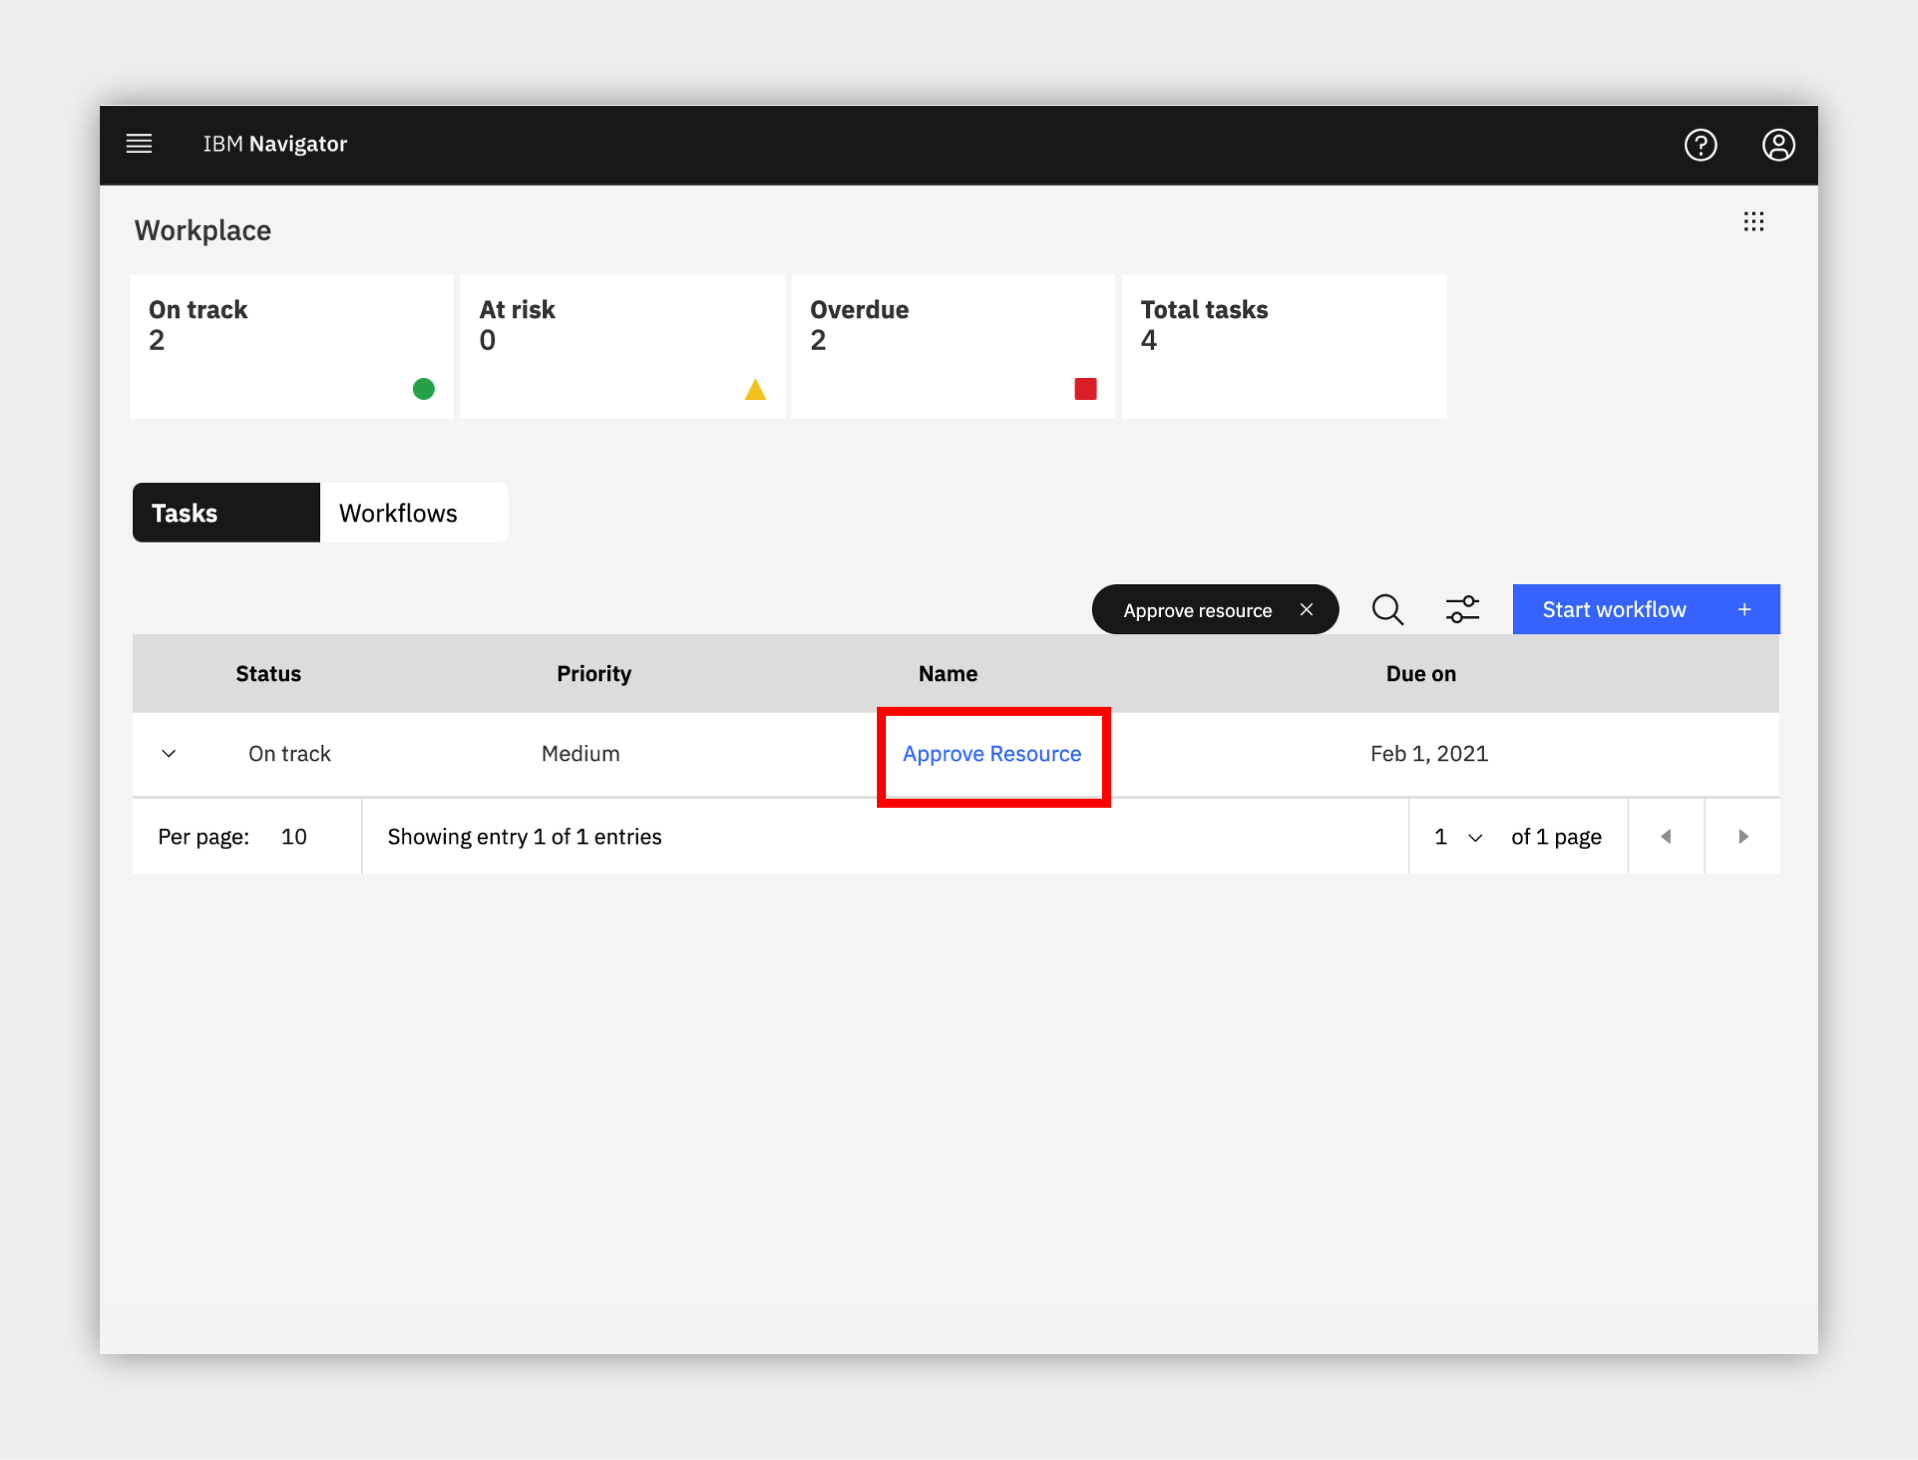Open the user profile avatar icon

pos(1778,145)
